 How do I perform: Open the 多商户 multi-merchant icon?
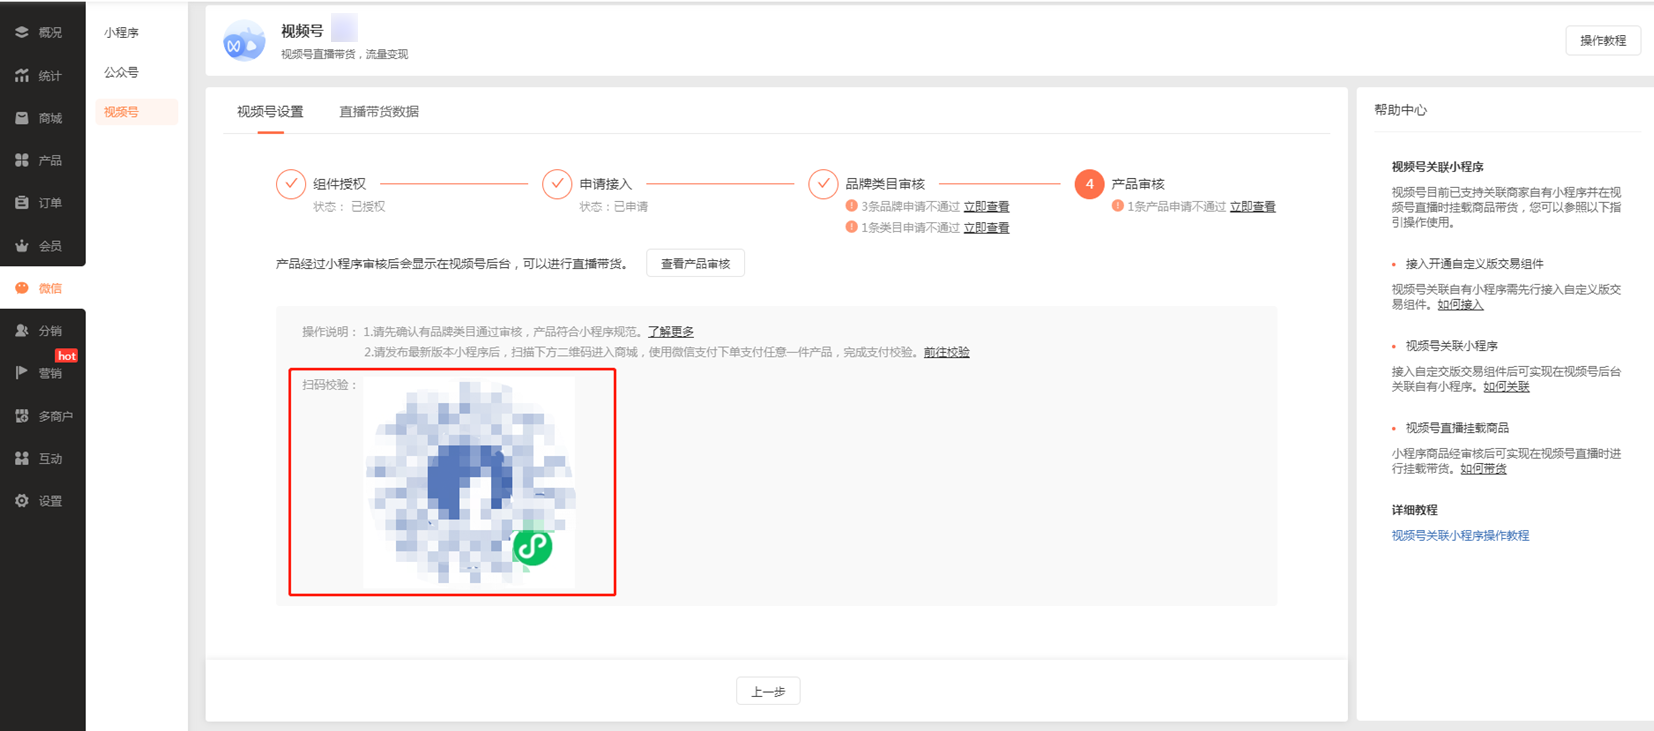tap(21, 416)
